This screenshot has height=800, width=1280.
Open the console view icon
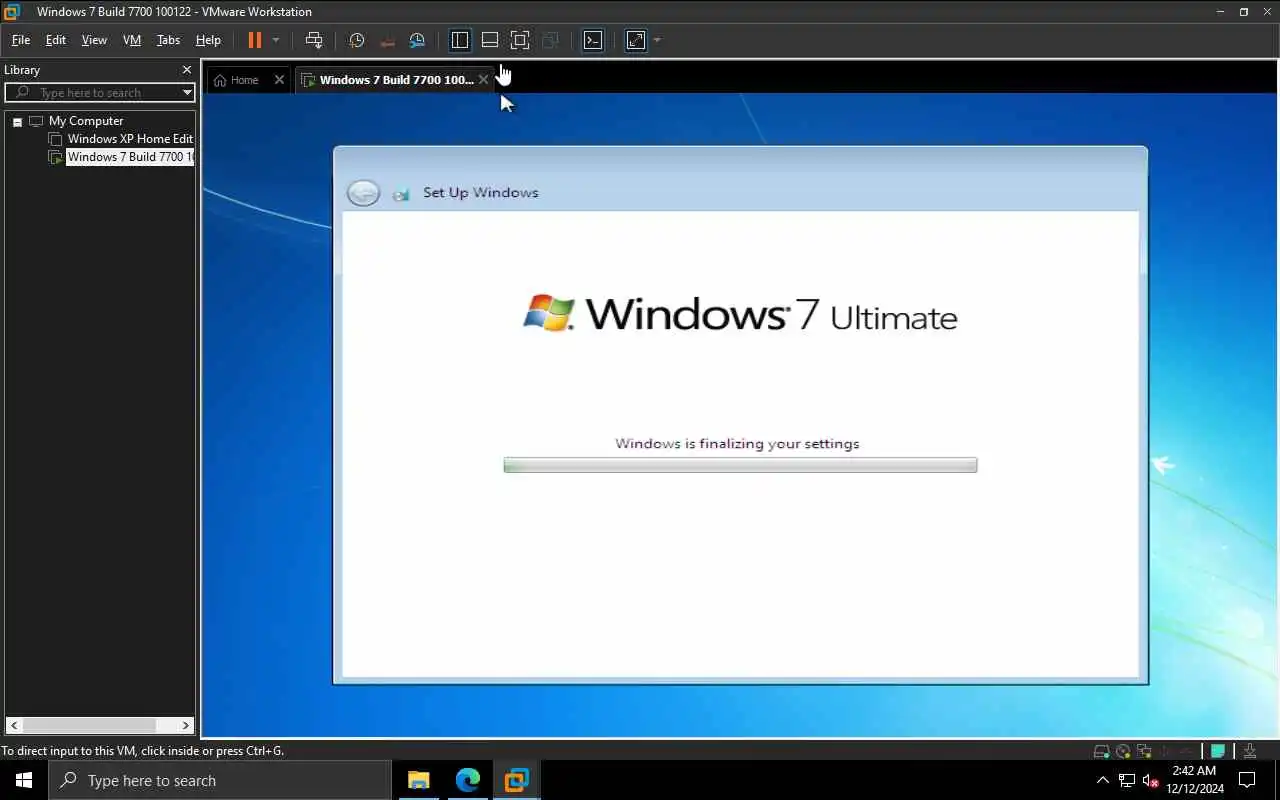pos(593,40)
